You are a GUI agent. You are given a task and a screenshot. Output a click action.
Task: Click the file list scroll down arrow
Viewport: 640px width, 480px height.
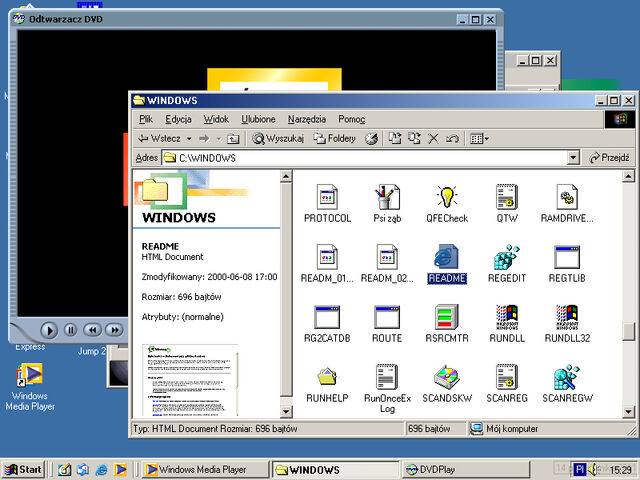click(629, 412)
